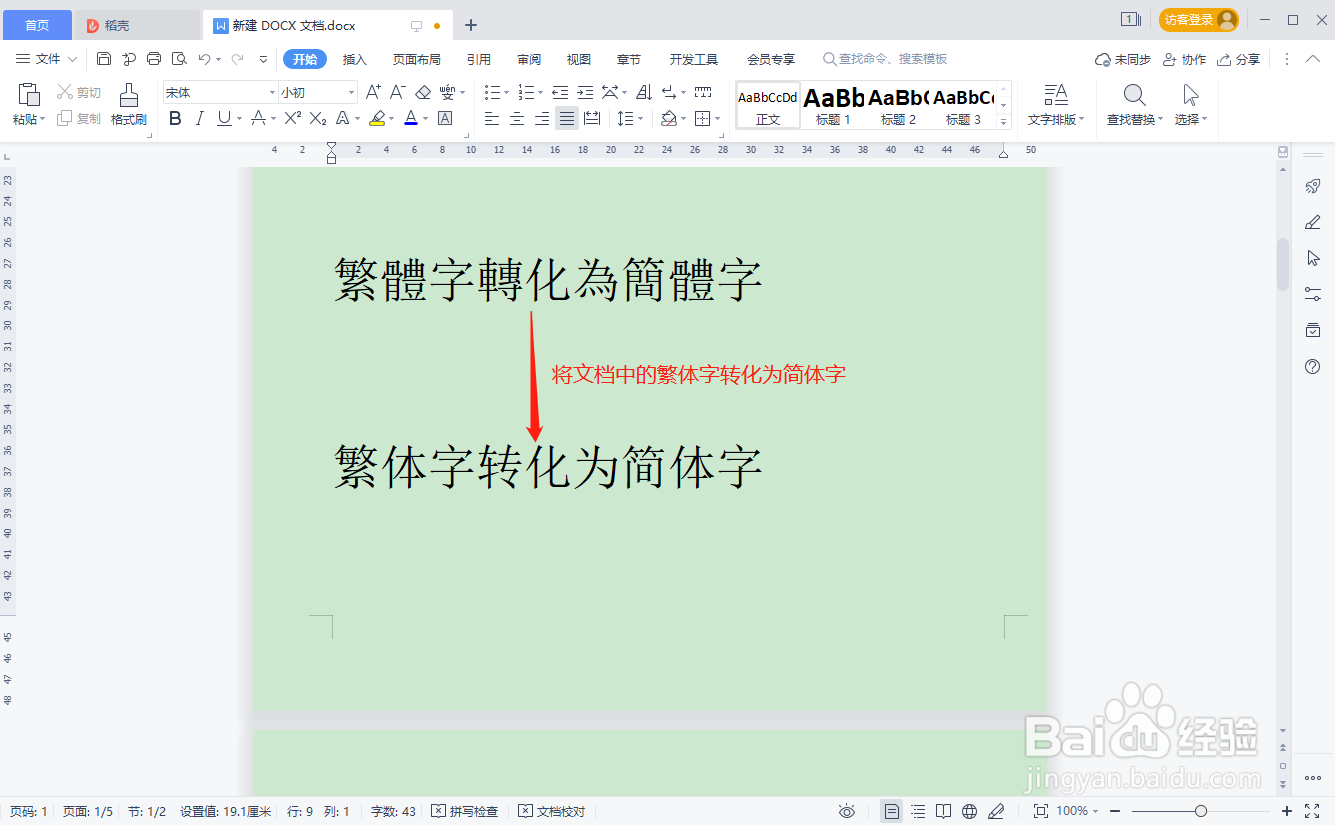Screen dimensions: 1335x825
Task: Switch to Outline view in status bar
Action: pyautogui.click(x=918, y=811)
